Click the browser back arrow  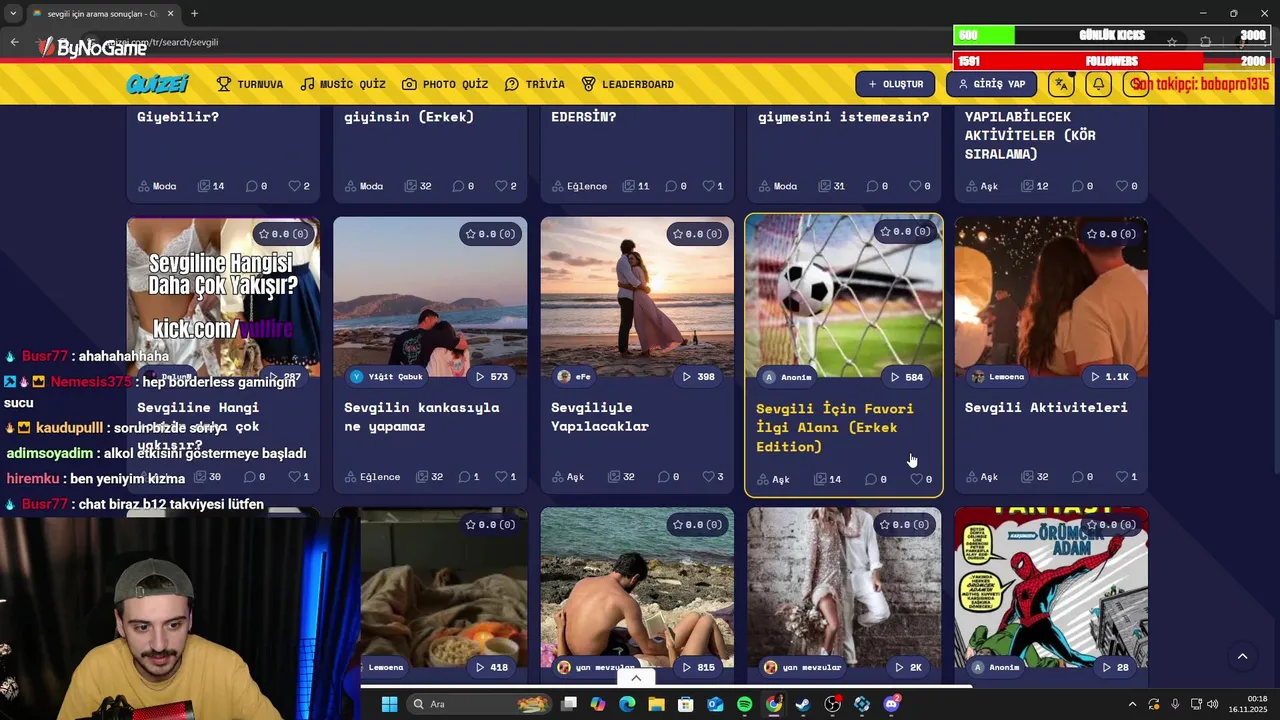pos(14,42)
